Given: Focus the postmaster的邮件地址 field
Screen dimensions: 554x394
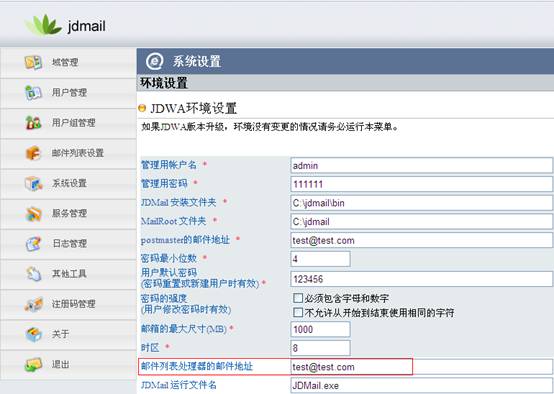Looking at the screenshot, I should tap(422, 240).
